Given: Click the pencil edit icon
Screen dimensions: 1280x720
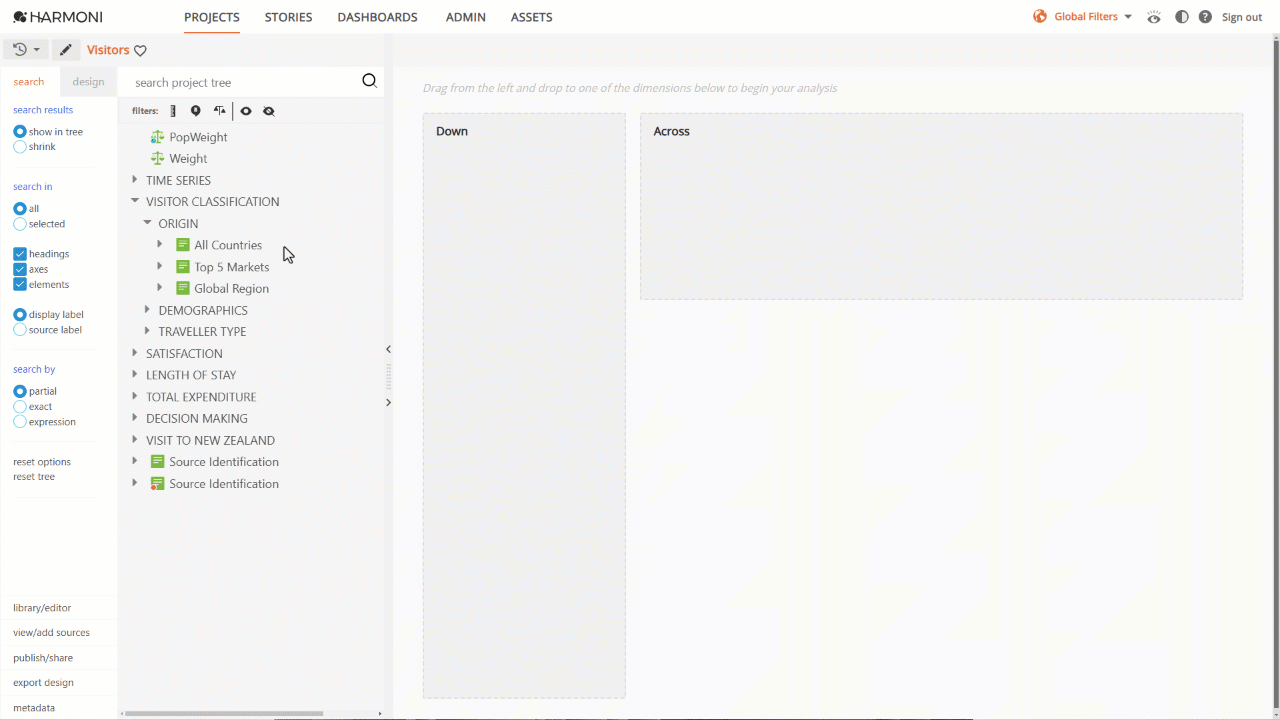Looking at the screenshot, I should [66, 49].
